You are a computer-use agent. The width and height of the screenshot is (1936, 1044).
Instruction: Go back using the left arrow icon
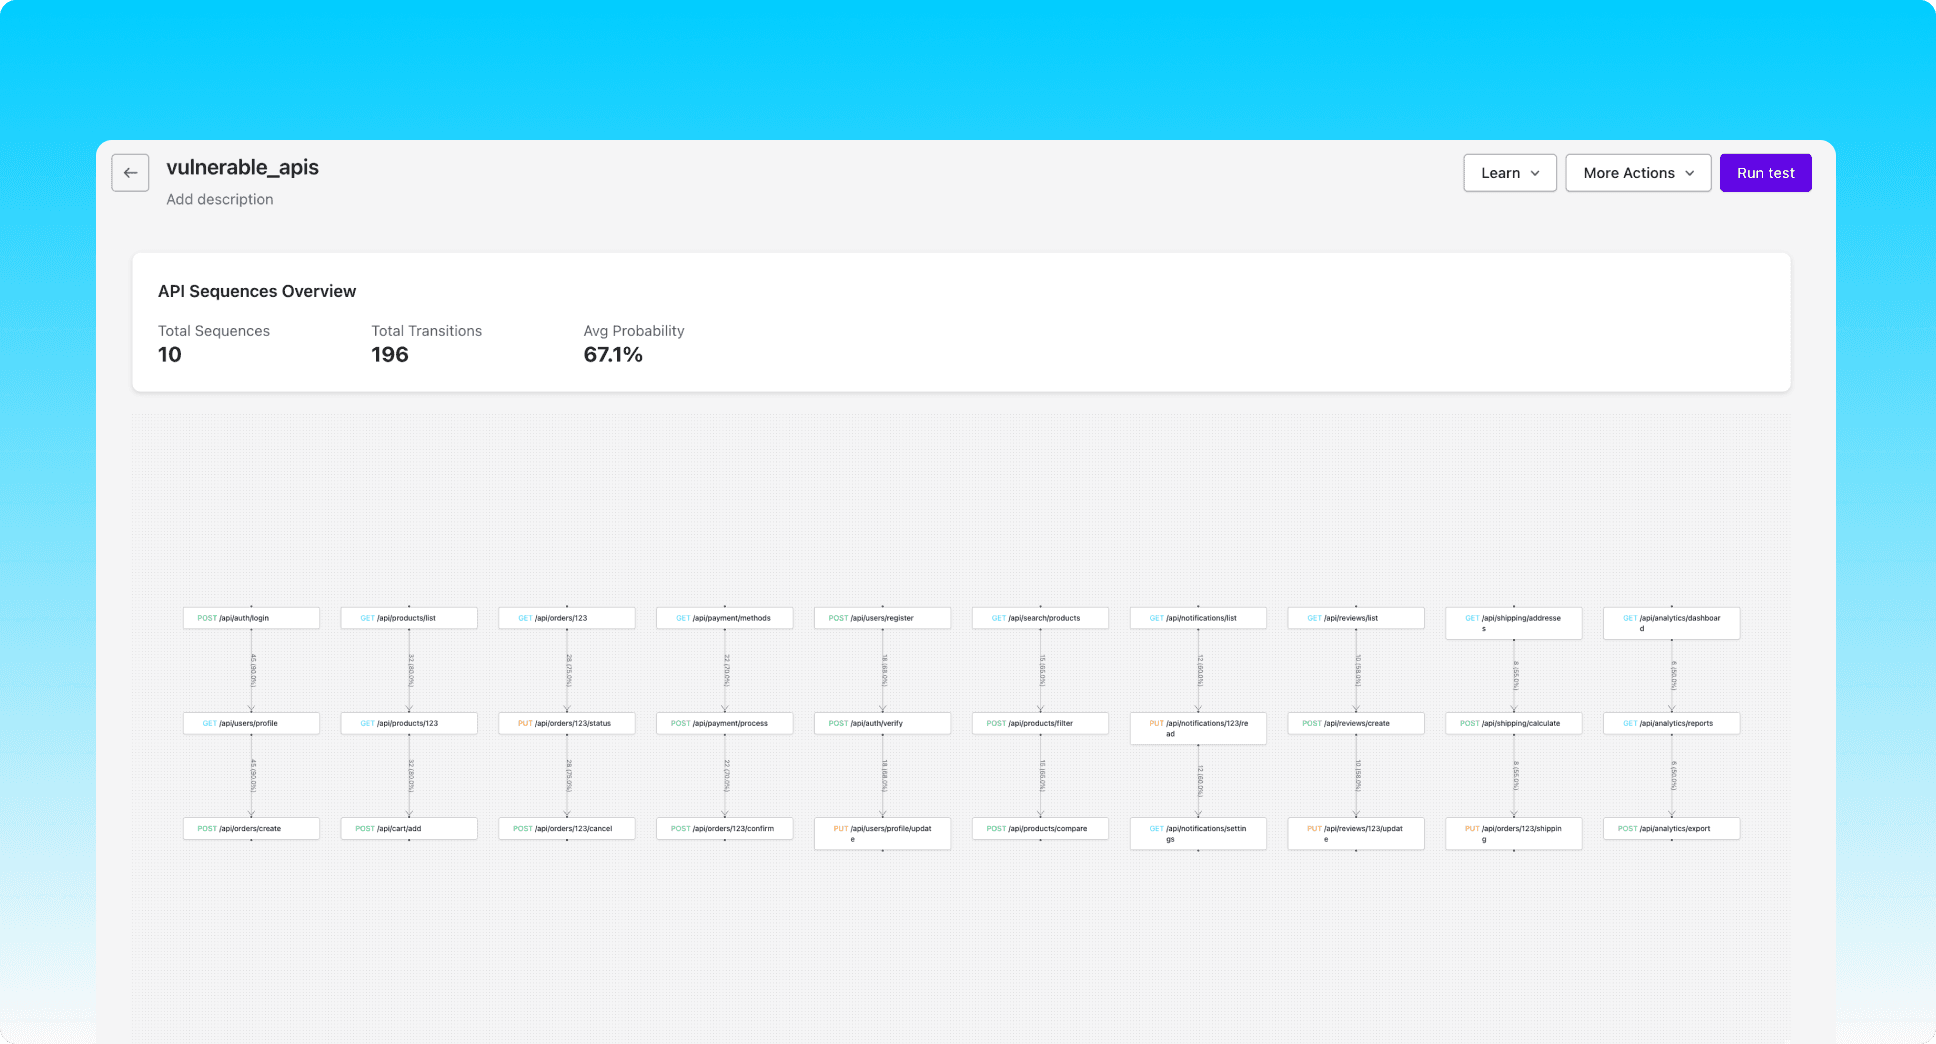[130, 173]
